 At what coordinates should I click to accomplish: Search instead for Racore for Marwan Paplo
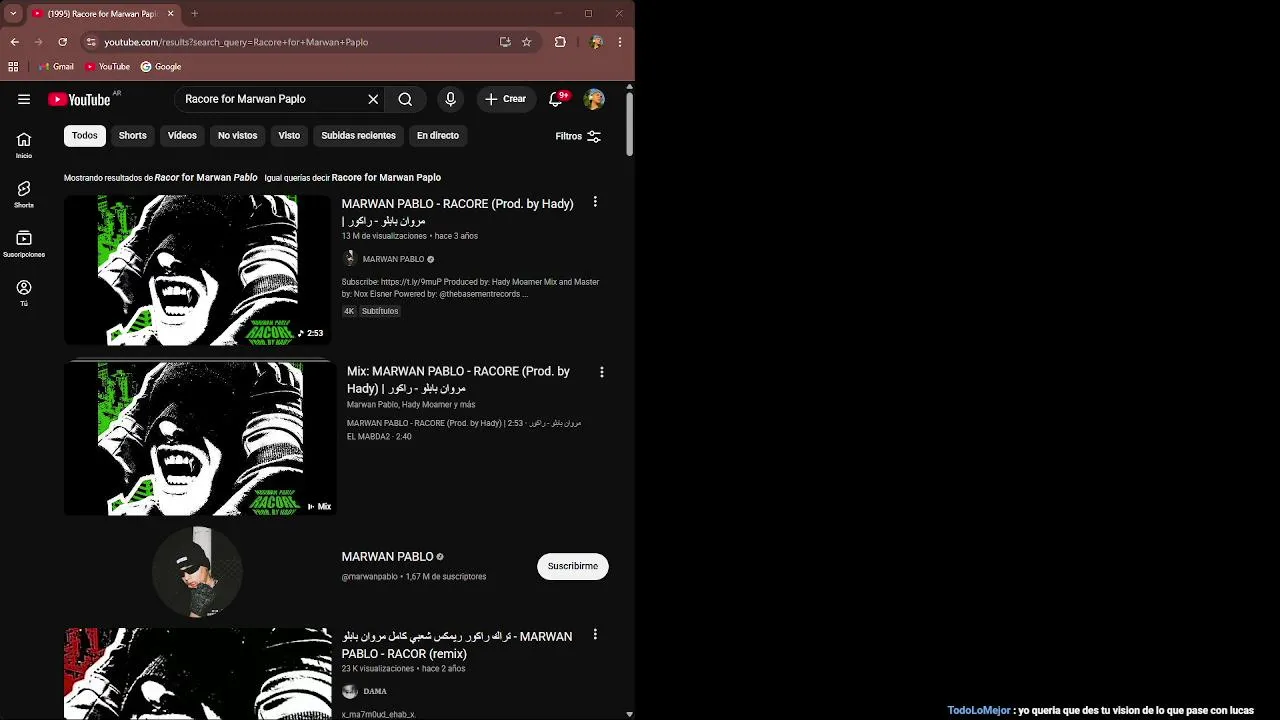click(386, 178)
